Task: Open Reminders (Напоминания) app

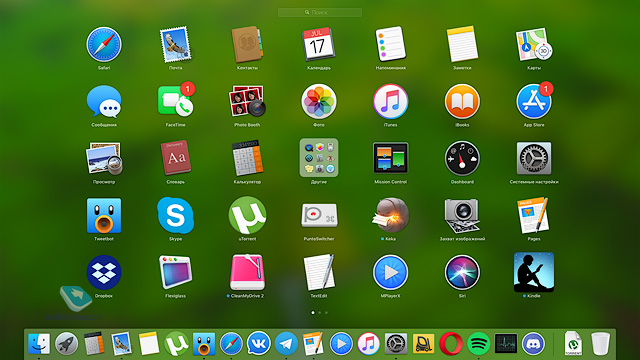Action: tap(390, 44)
